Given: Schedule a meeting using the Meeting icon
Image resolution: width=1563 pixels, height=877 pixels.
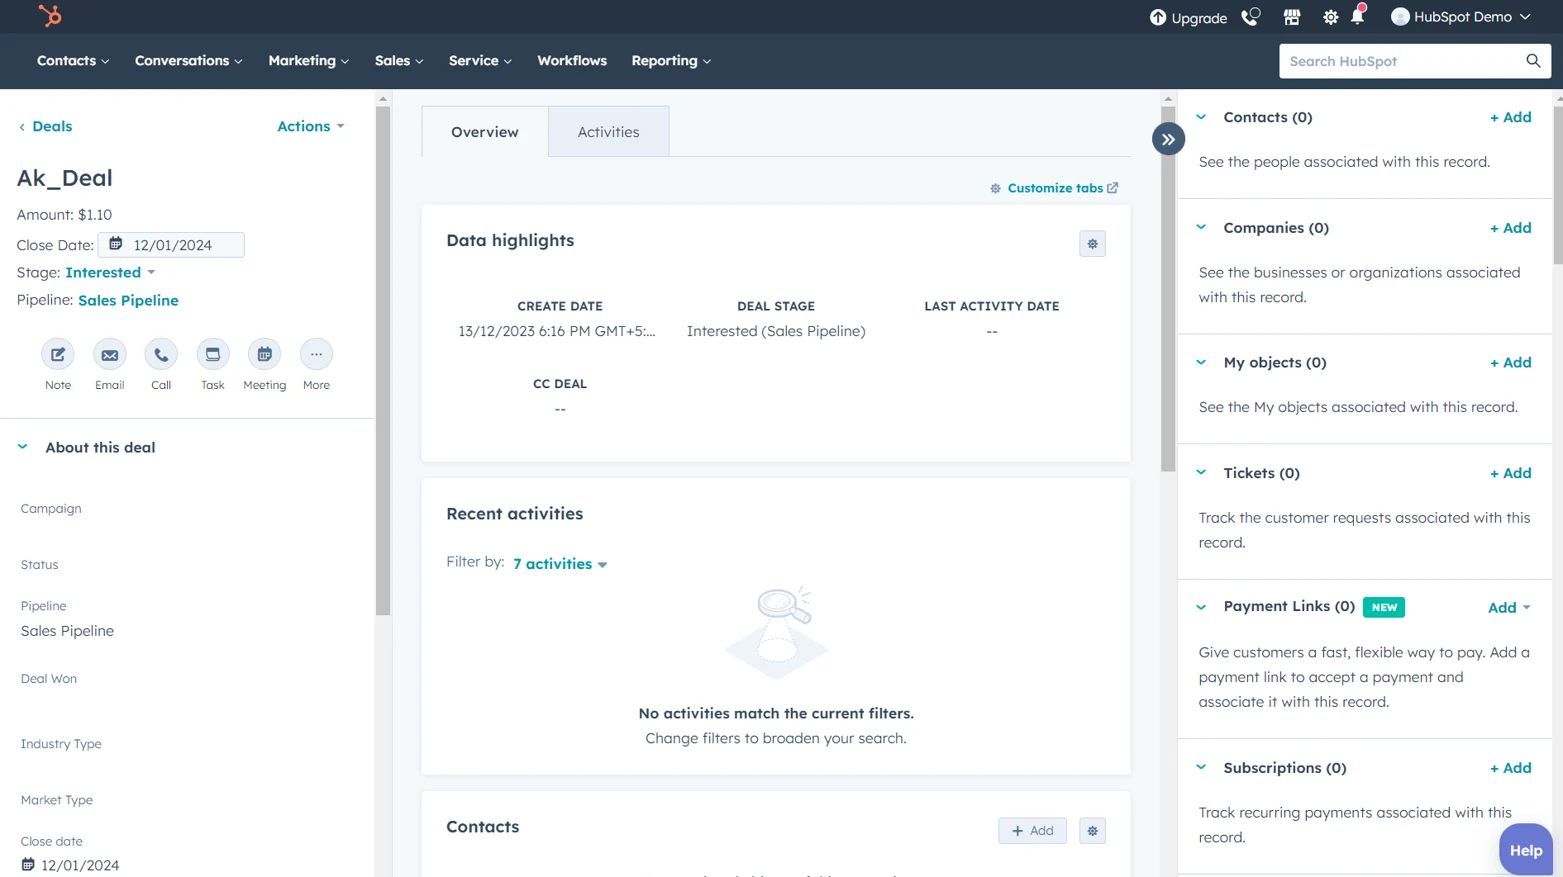Looking at the screenshot, I should click(x=264, y=354).
